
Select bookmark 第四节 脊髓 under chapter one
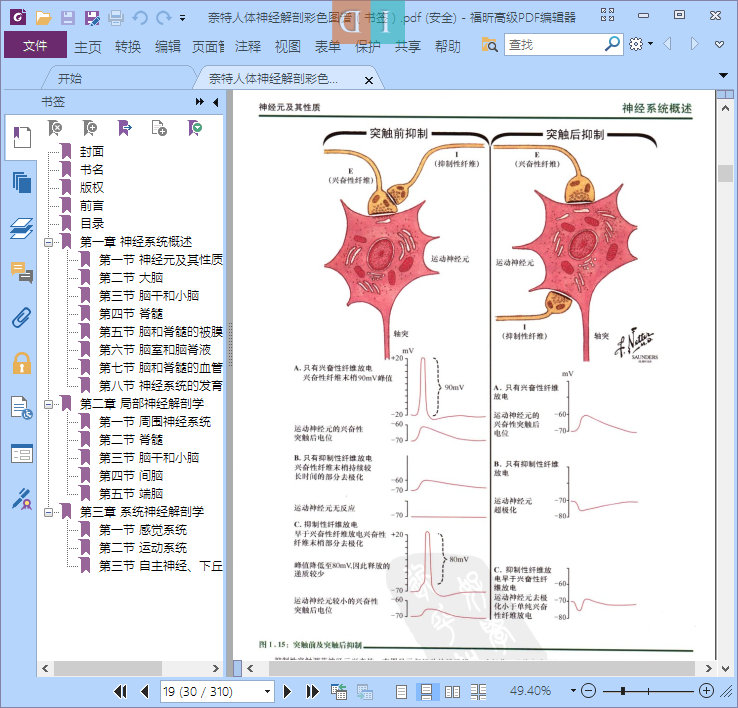(x=131, y=314)
